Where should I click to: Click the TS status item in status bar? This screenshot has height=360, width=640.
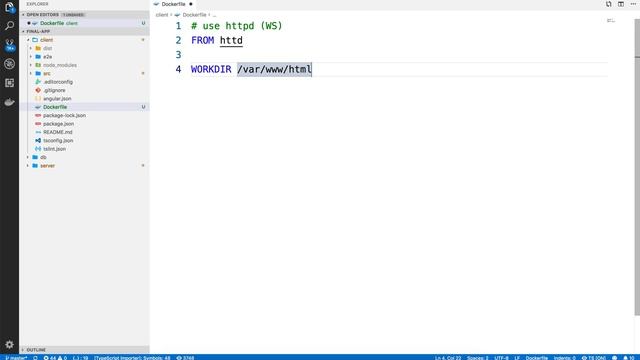593,358
